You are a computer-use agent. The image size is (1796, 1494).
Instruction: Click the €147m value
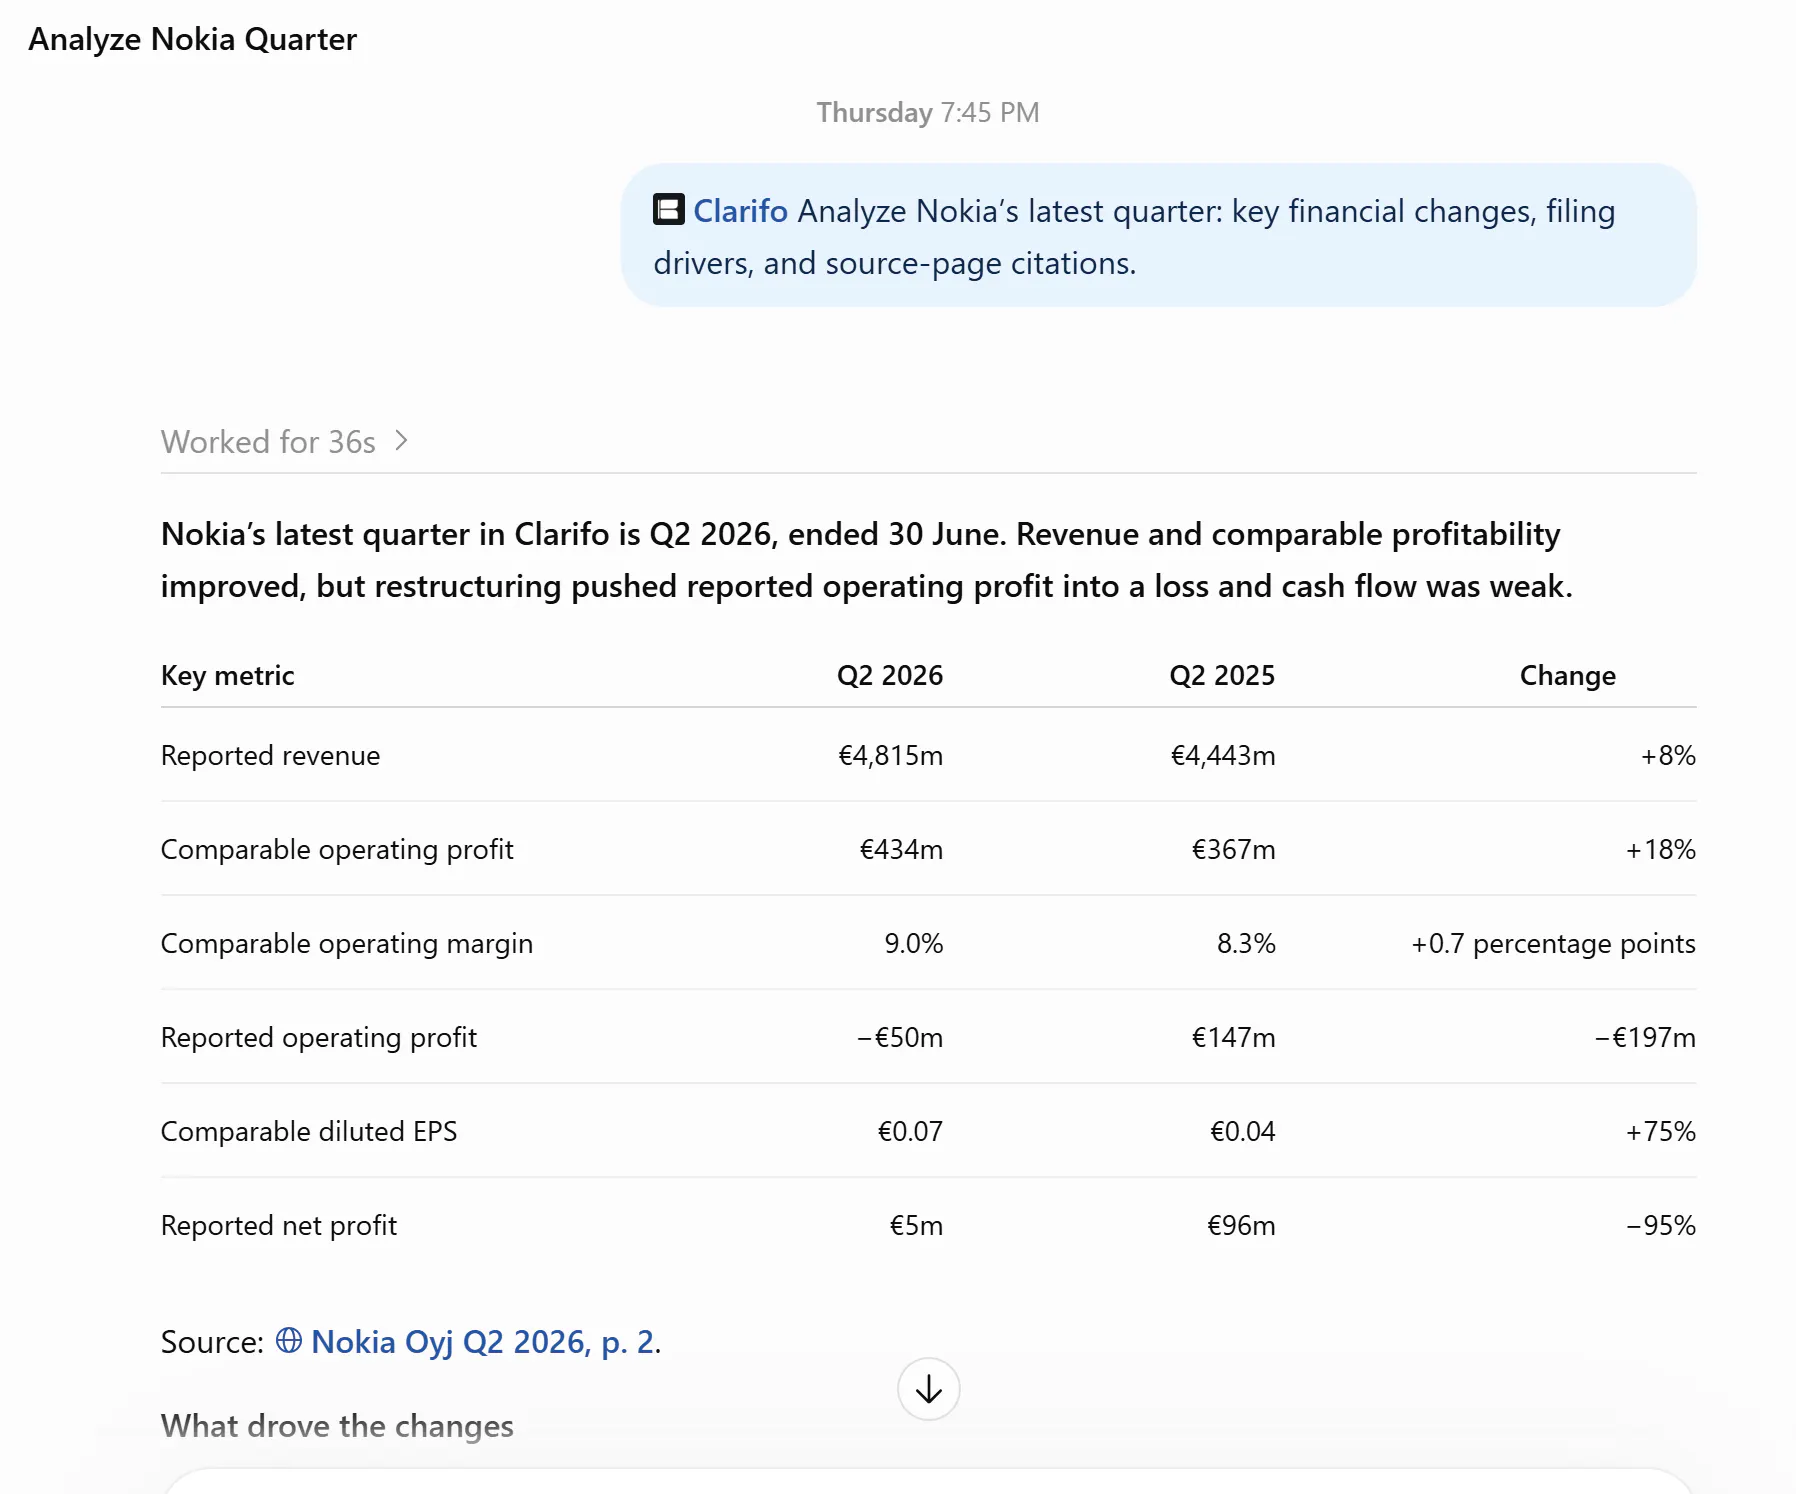click(1233, 1037)
